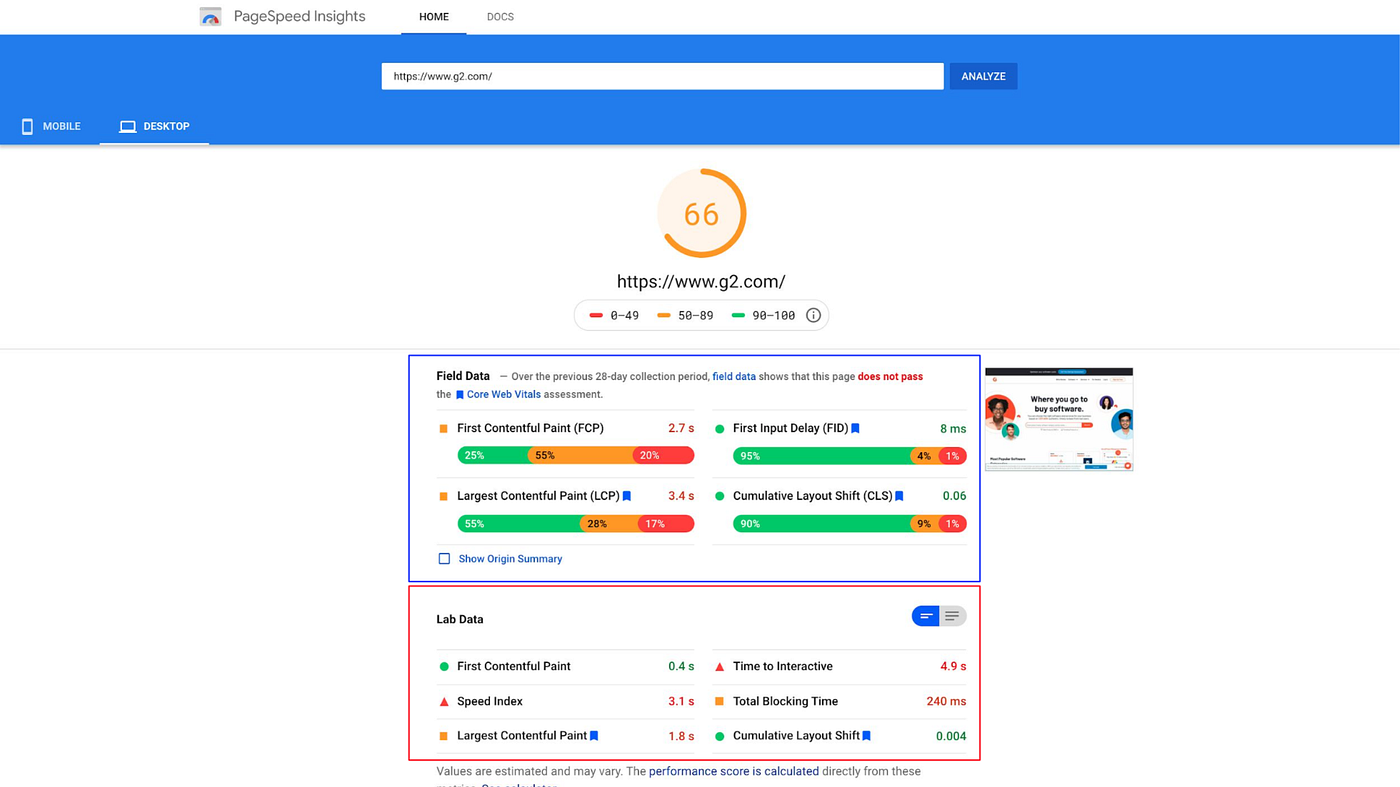Click the https://www.g2.com/ heading under score

pyautogui.click(x=701, y=282)
